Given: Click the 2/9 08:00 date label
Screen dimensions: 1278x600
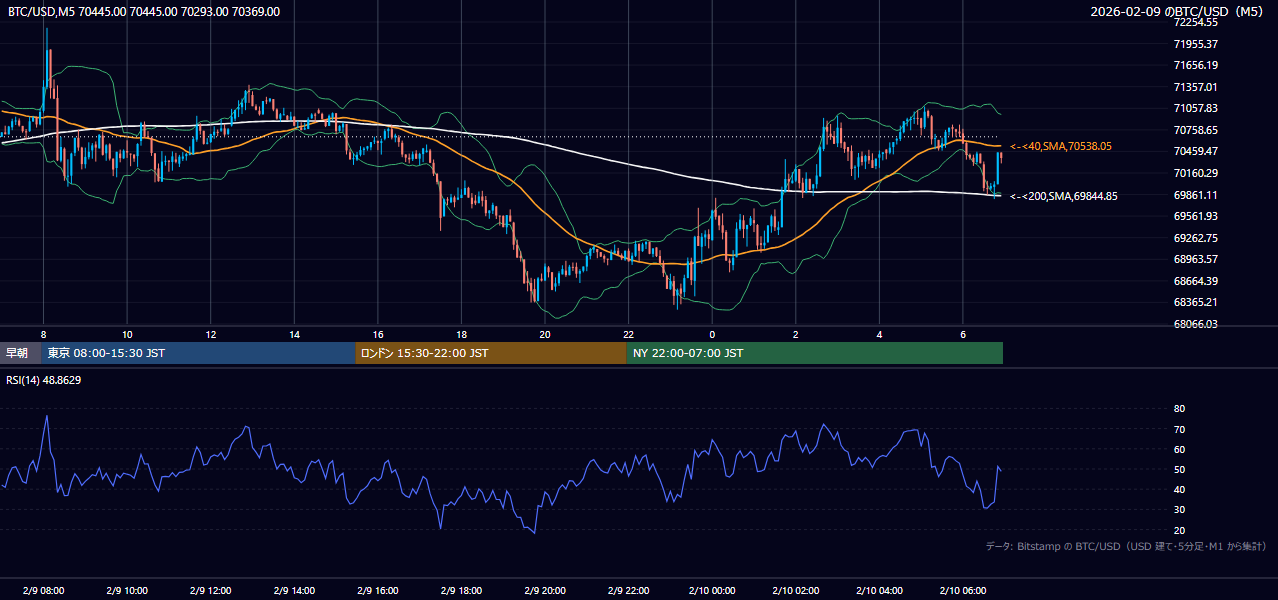Looking at the screenshot, I should pyautogui.click(x=43, y=590).
